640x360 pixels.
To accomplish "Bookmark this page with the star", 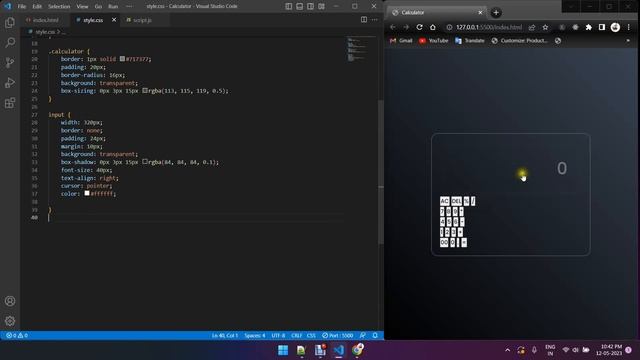I will (545, 27).
